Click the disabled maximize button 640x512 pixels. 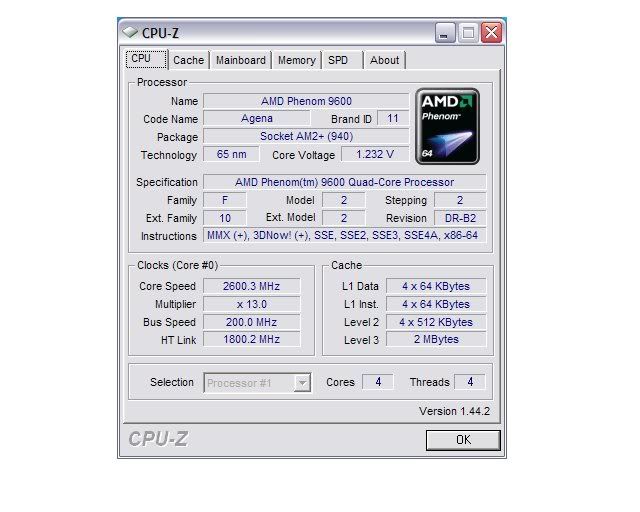click(x=468, y=33)
